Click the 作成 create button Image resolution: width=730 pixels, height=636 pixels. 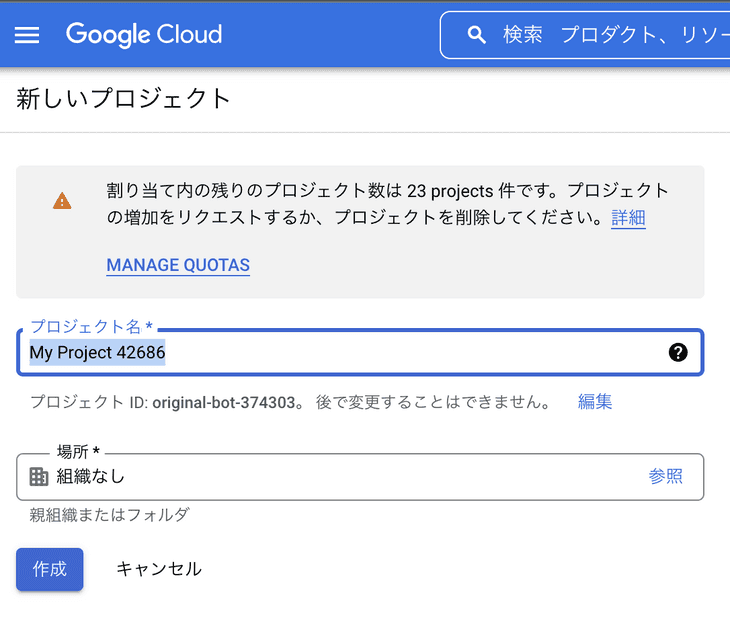(50, 569)
